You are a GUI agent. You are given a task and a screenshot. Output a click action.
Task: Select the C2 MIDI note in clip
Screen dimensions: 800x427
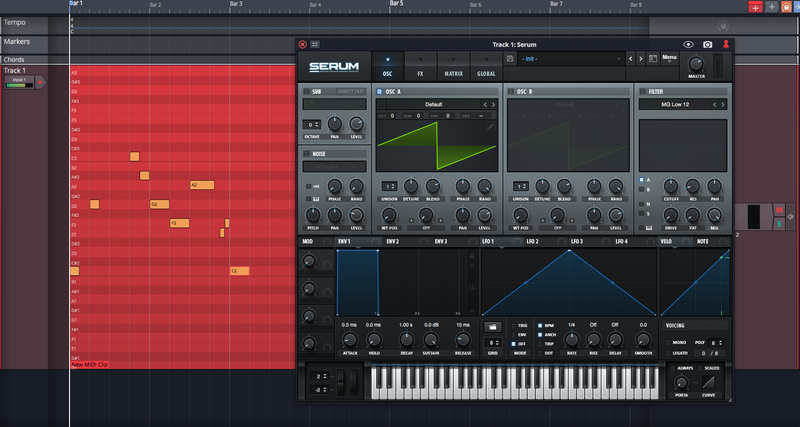click(239, 271)
